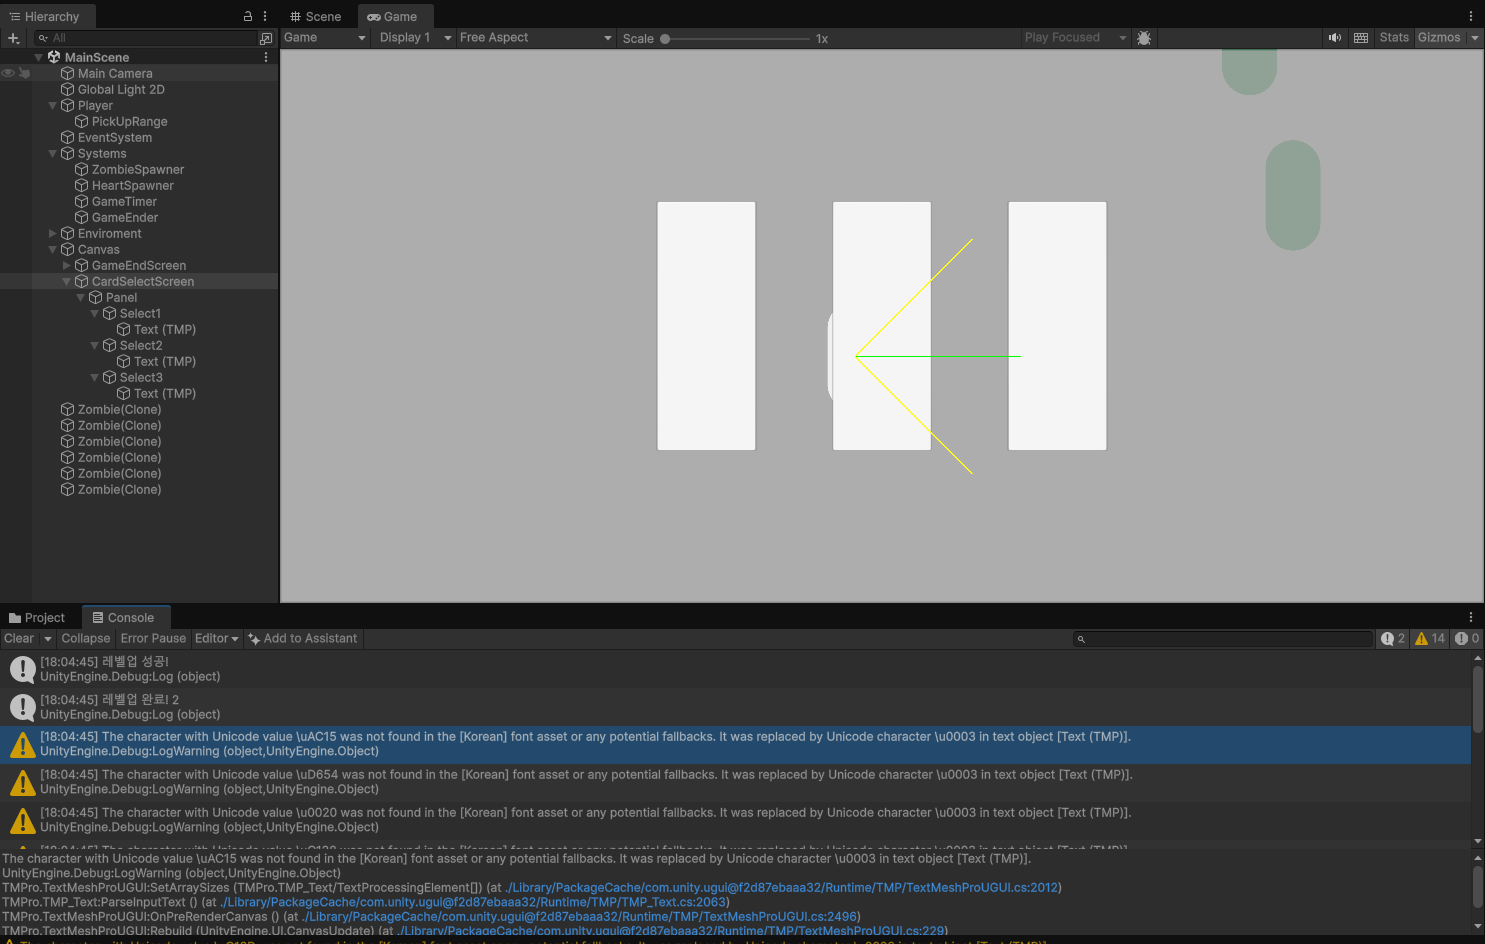Click the cube icon of GameEndScreen
Viewport: 1485px width, 944px height.
82,265
